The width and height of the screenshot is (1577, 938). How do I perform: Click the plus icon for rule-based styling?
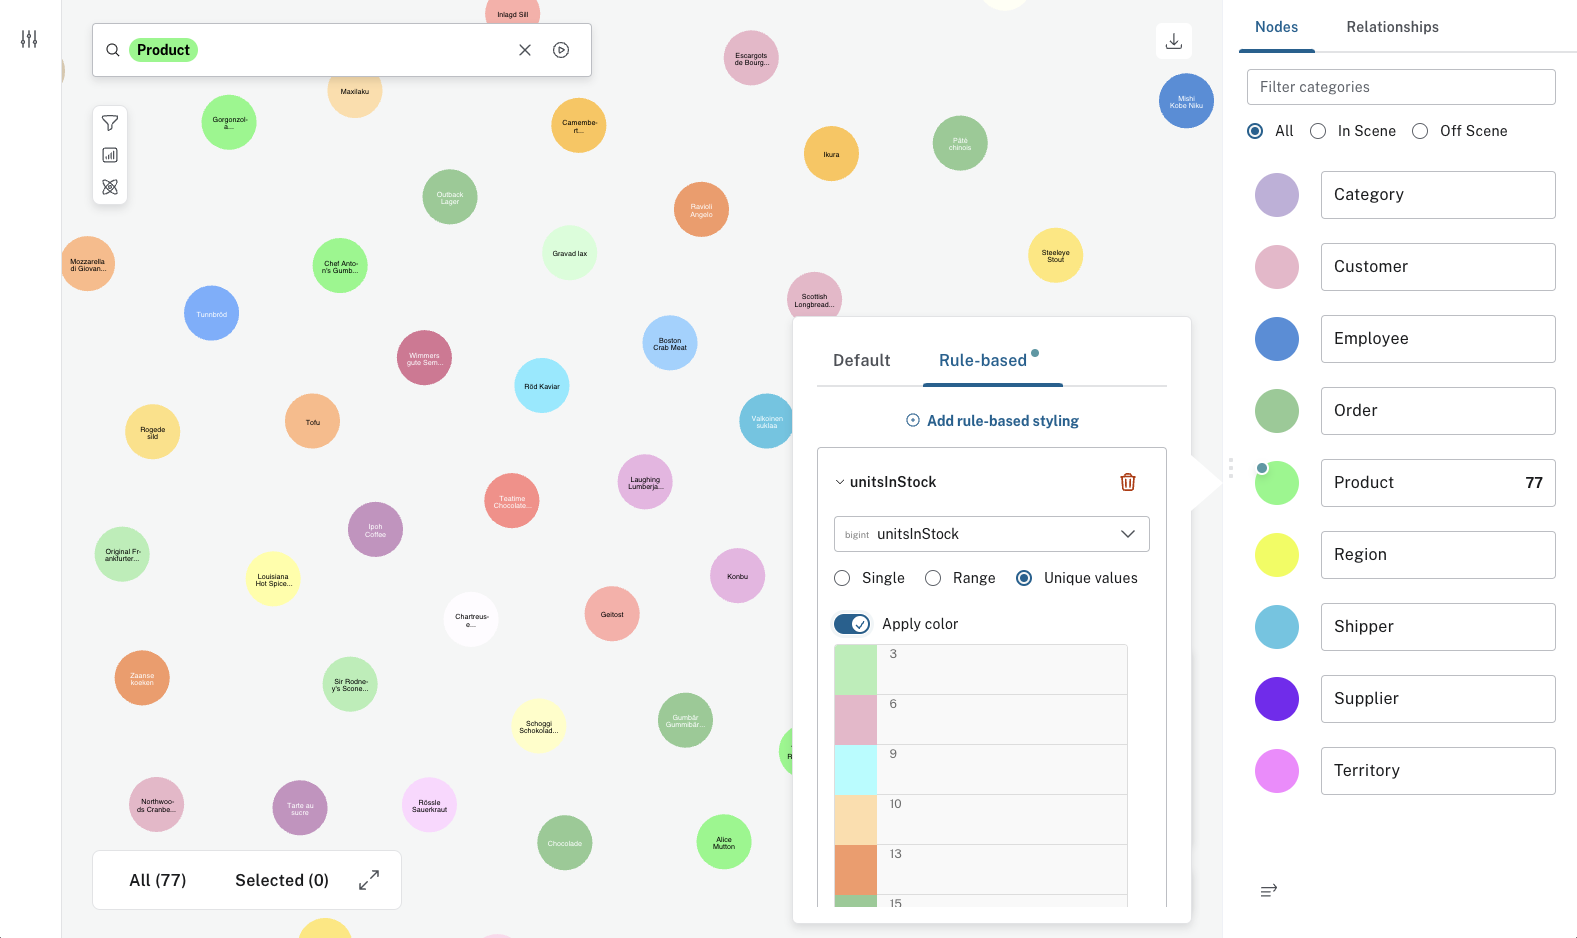(913, 421)
